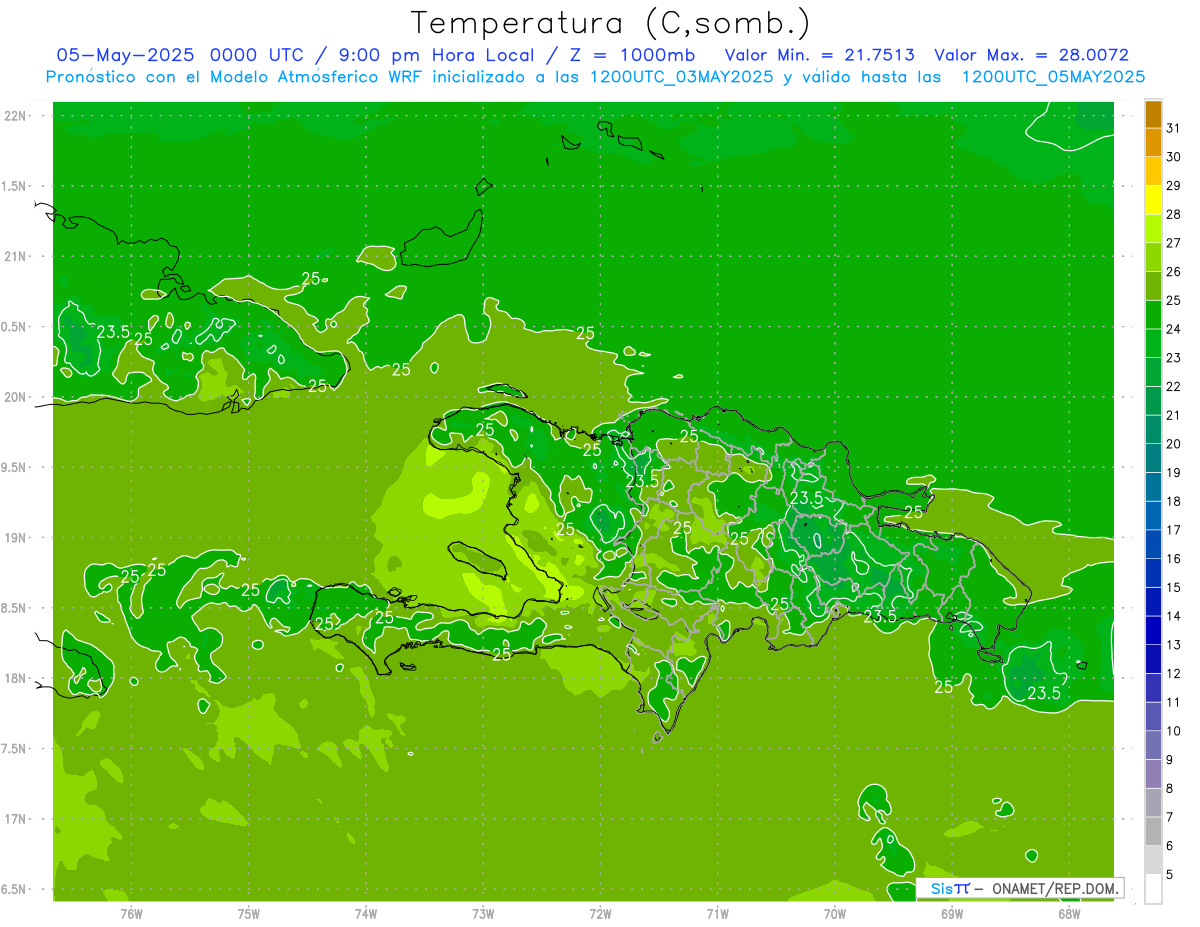
Task: Click the 72W longitude label
Action: coord(601,913)
